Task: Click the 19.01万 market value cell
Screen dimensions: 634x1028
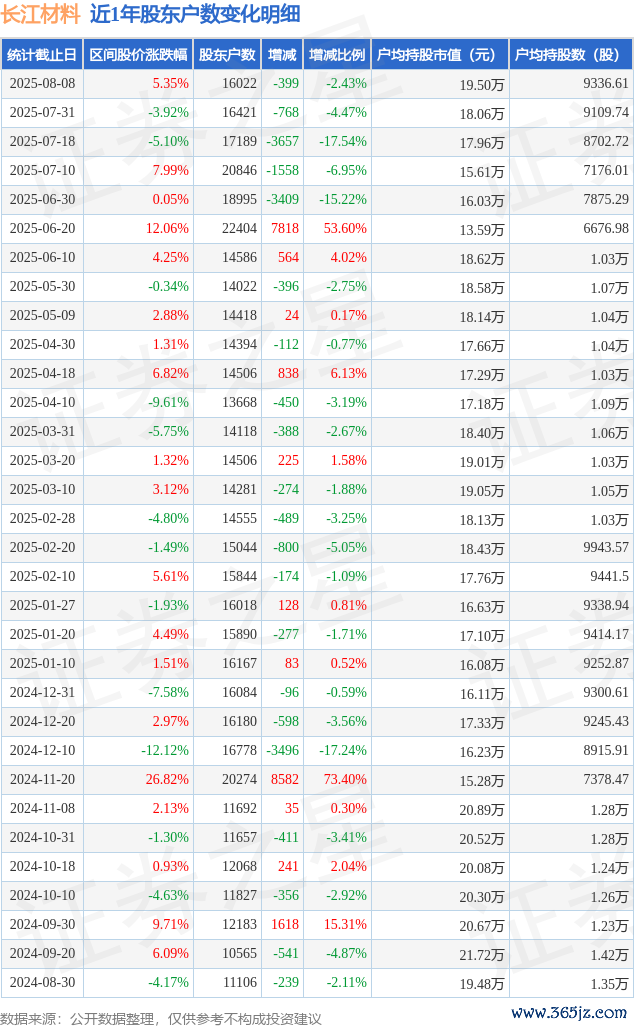Action: point(482,462)
